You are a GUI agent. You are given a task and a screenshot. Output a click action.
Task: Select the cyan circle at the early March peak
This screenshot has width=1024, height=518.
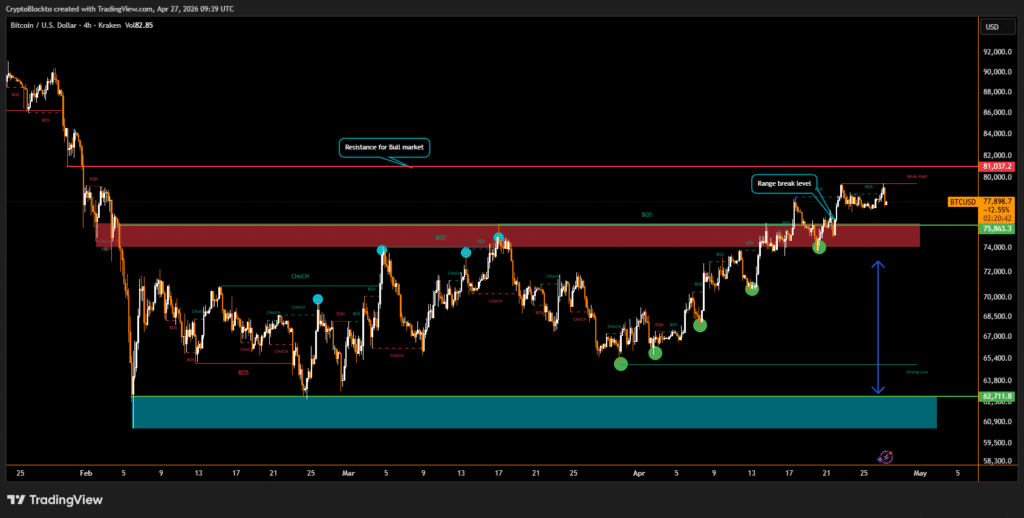(x=382, y=250)
